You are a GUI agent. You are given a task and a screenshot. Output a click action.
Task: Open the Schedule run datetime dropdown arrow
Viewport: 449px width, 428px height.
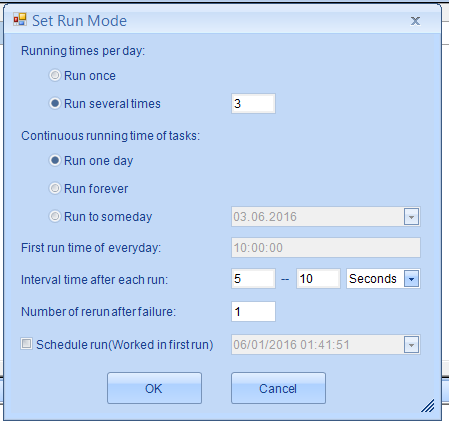411,345
